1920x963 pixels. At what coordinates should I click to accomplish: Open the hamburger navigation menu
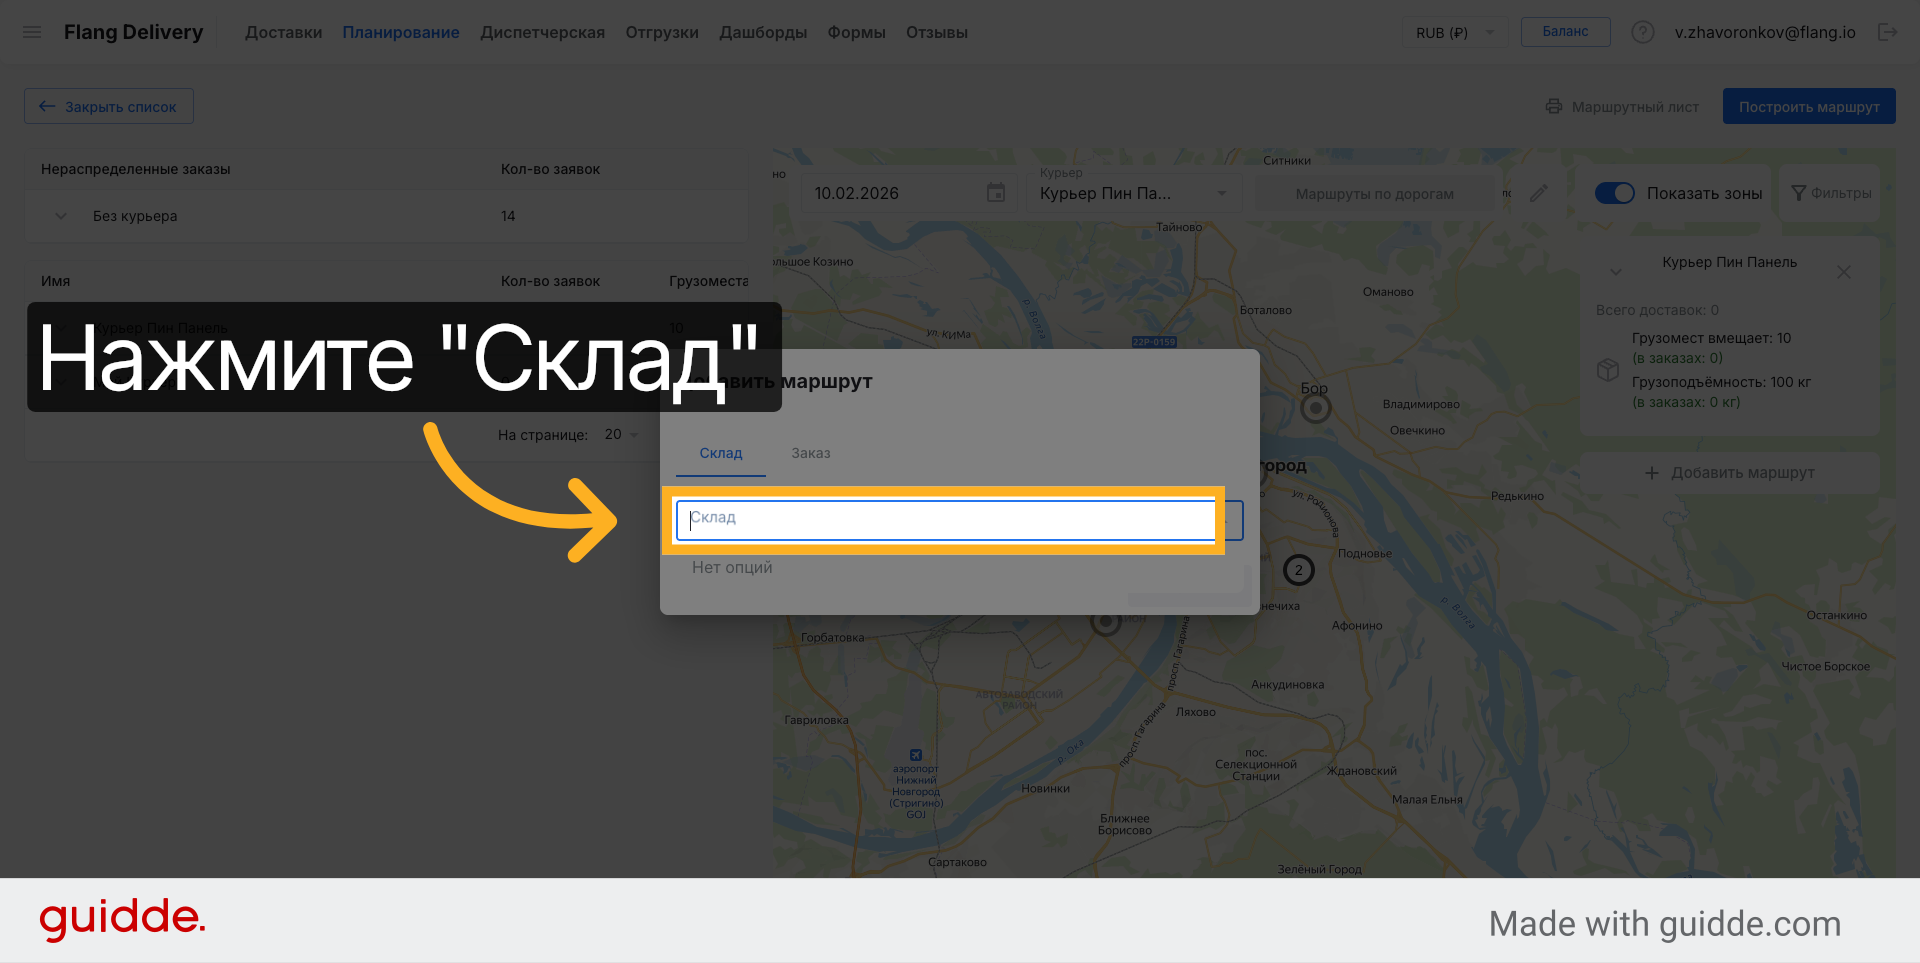(32, 31)
